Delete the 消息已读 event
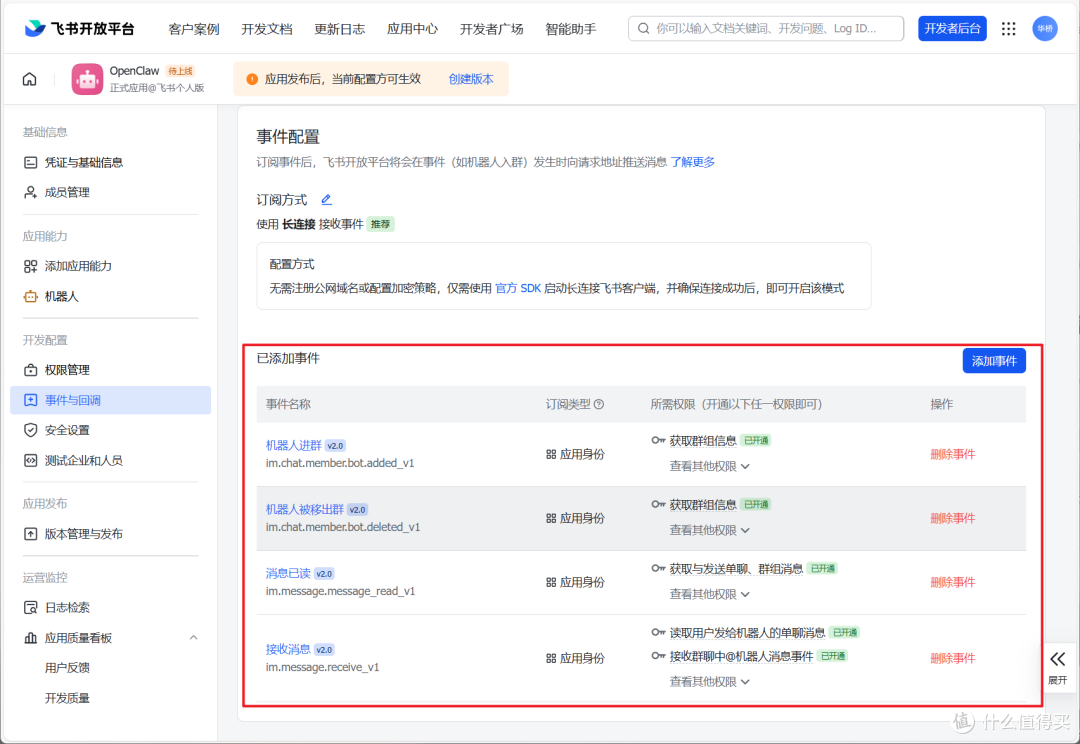Image resolution: width=1080 pixels, height=744 pixels. coord(953,583)
